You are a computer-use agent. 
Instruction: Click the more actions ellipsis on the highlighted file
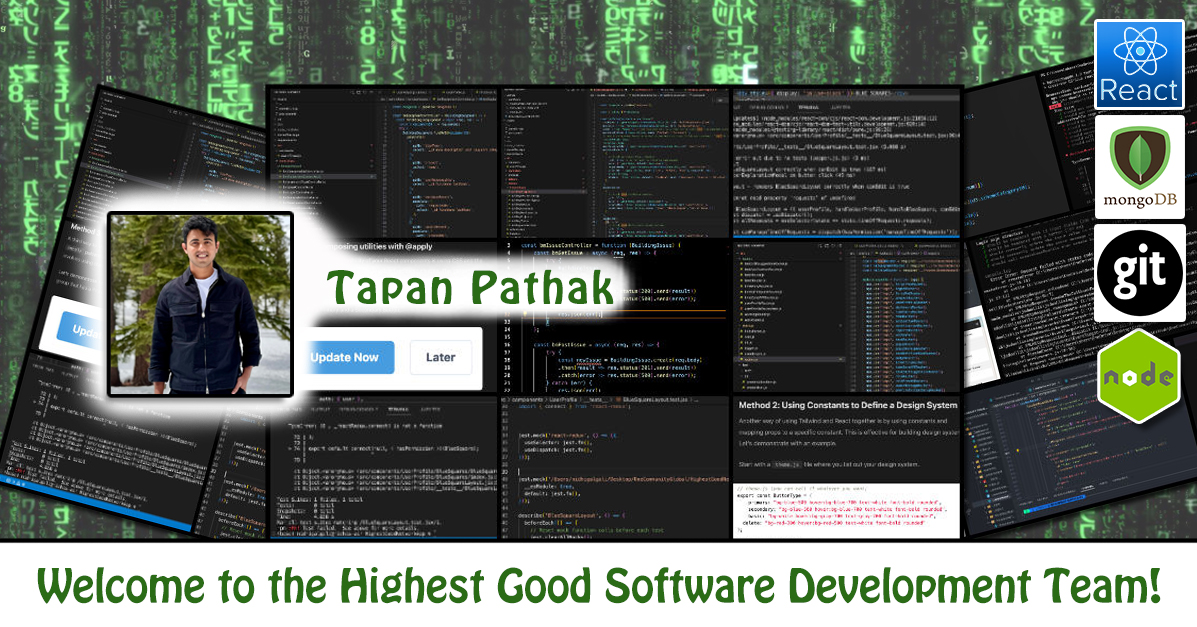[373, 176]
